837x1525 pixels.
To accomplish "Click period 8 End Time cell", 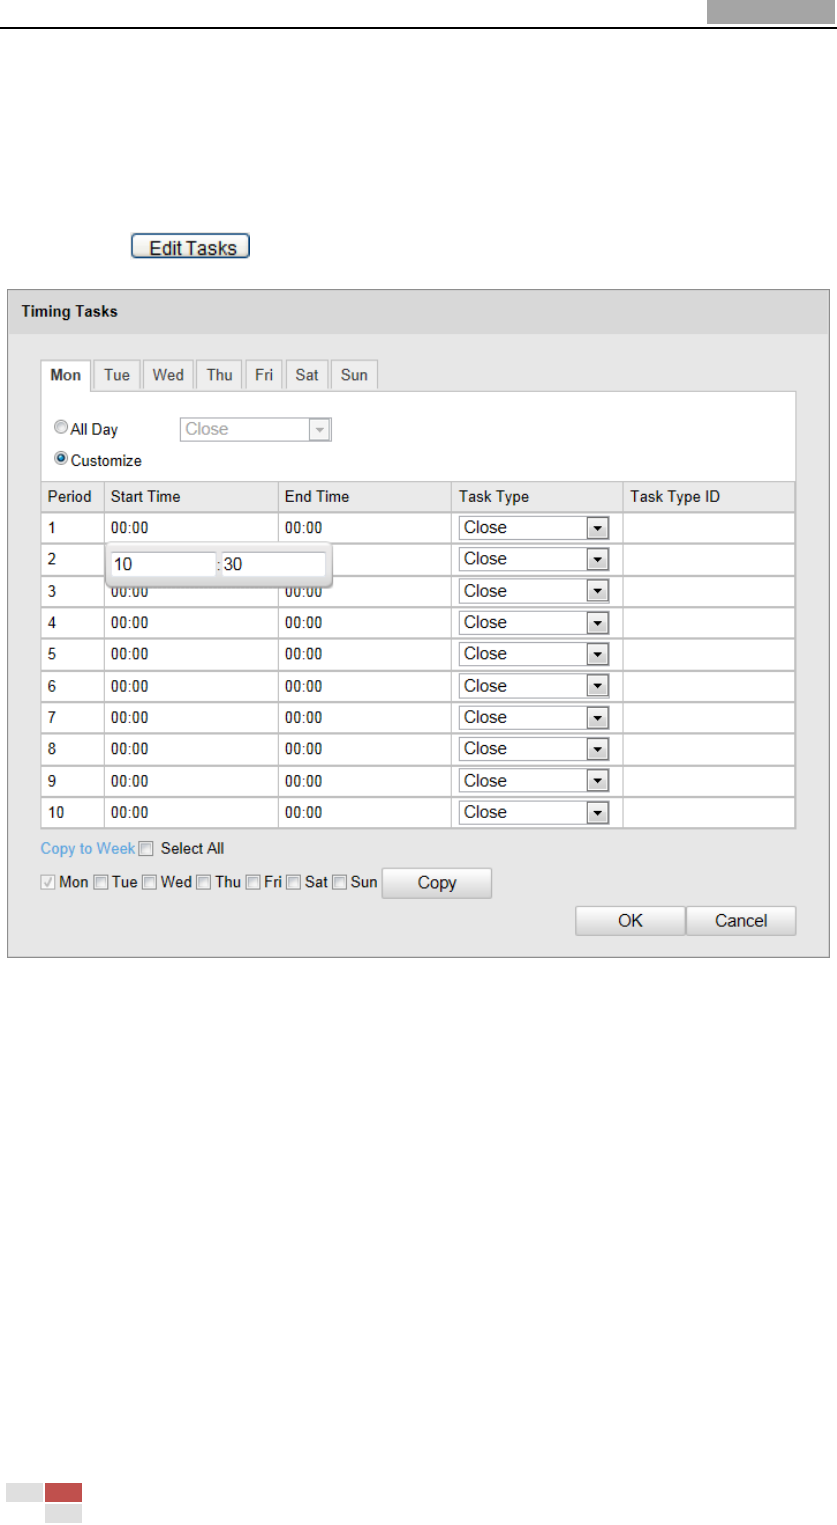I will [x=364, y=749].
